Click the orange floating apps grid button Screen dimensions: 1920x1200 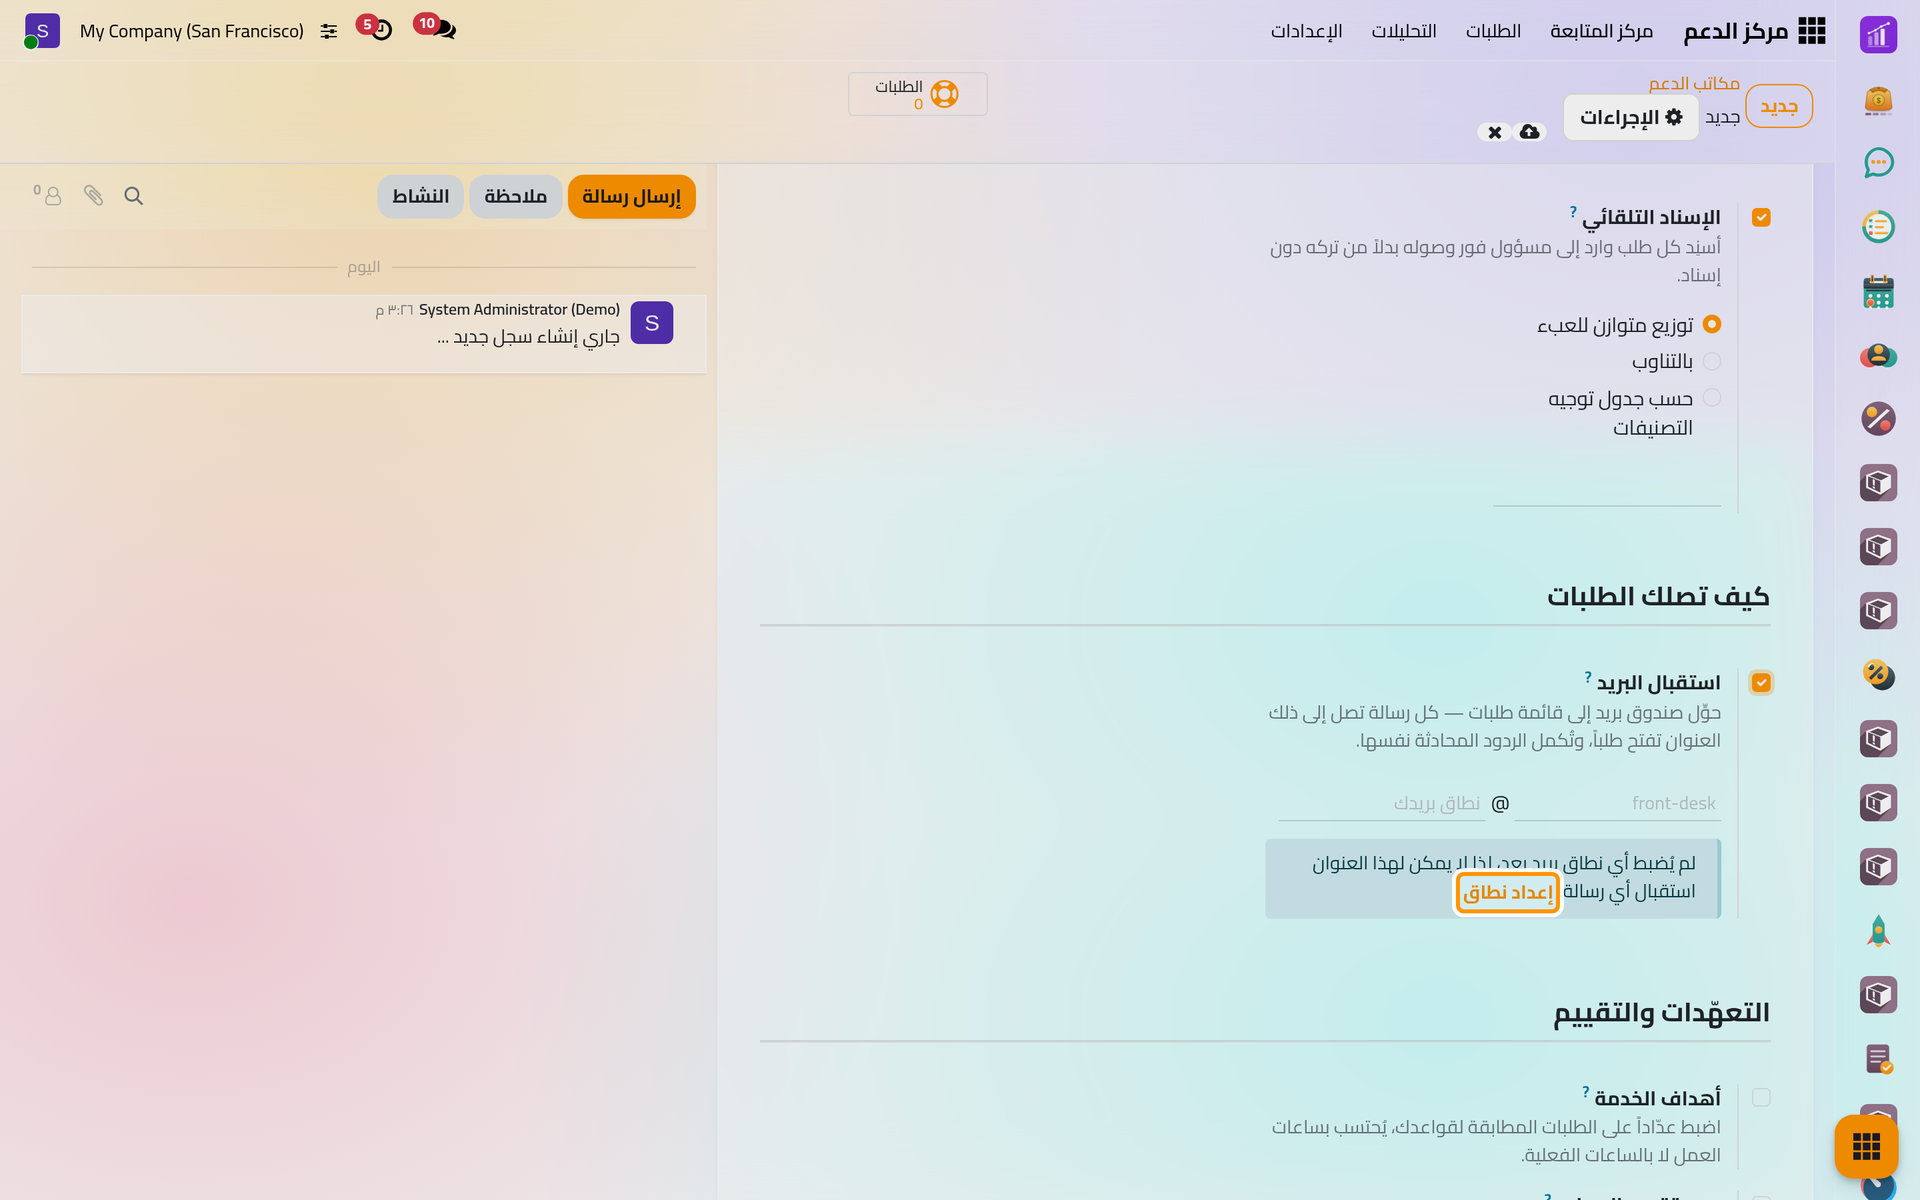click(1866, 1146)
